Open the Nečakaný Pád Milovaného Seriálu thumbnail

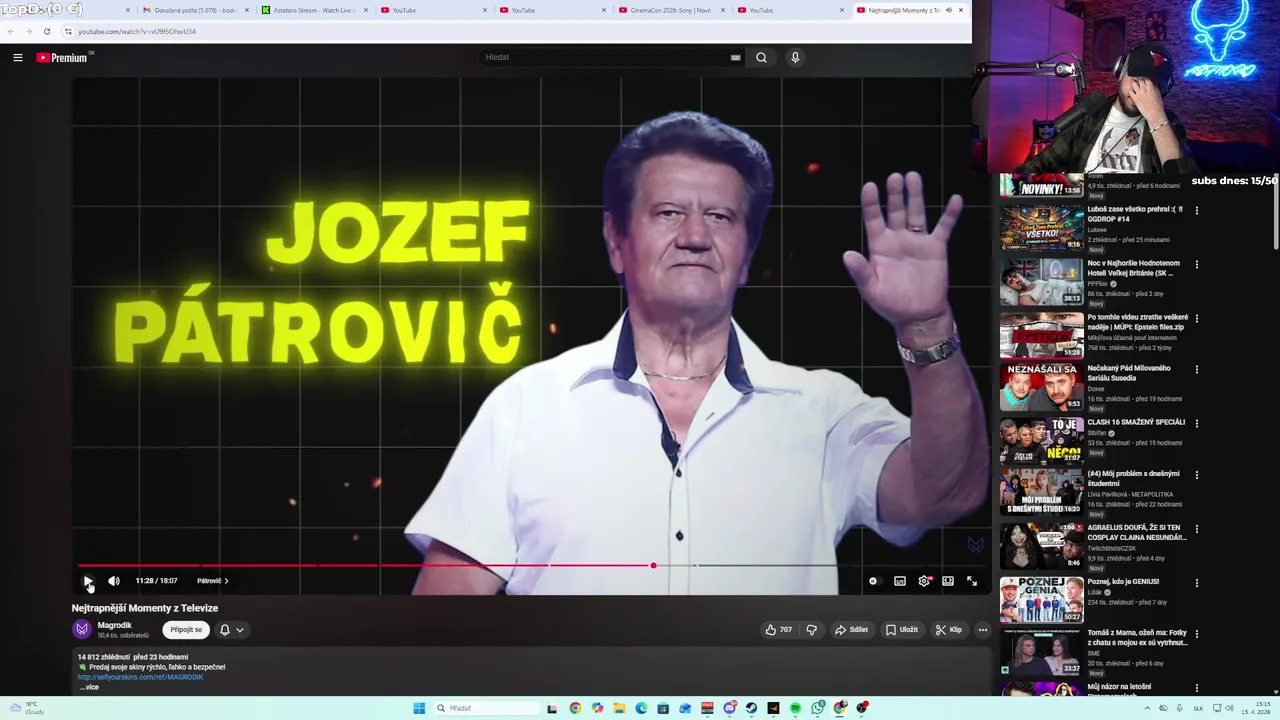[x=1042, y=387]
